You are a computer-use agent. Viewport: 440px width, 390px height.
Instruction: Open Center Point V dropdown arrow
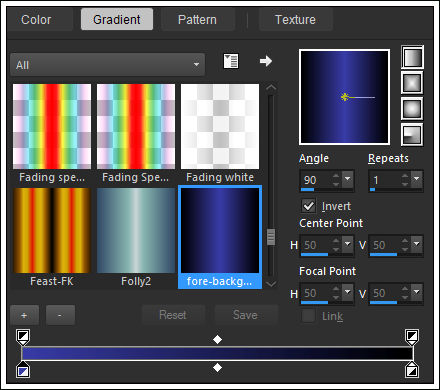tap(417, 244)
